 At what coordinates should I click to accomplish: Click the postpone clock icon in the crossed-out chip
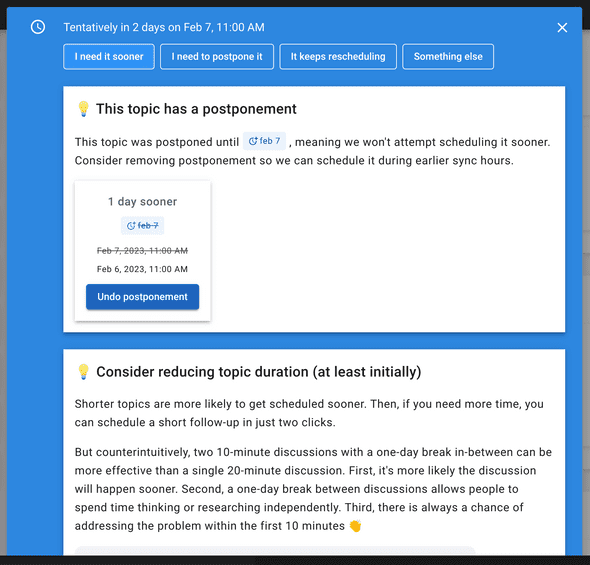[131, 226]
